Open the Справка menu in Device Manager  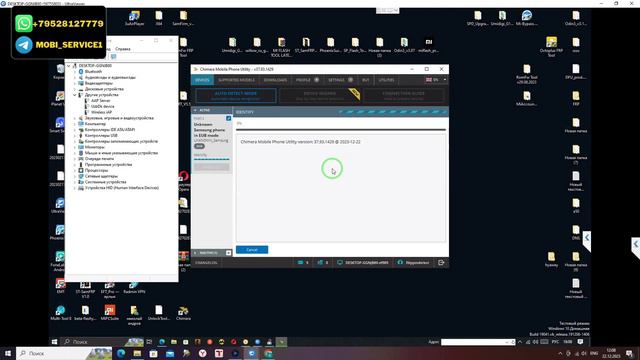coord(122,49)
